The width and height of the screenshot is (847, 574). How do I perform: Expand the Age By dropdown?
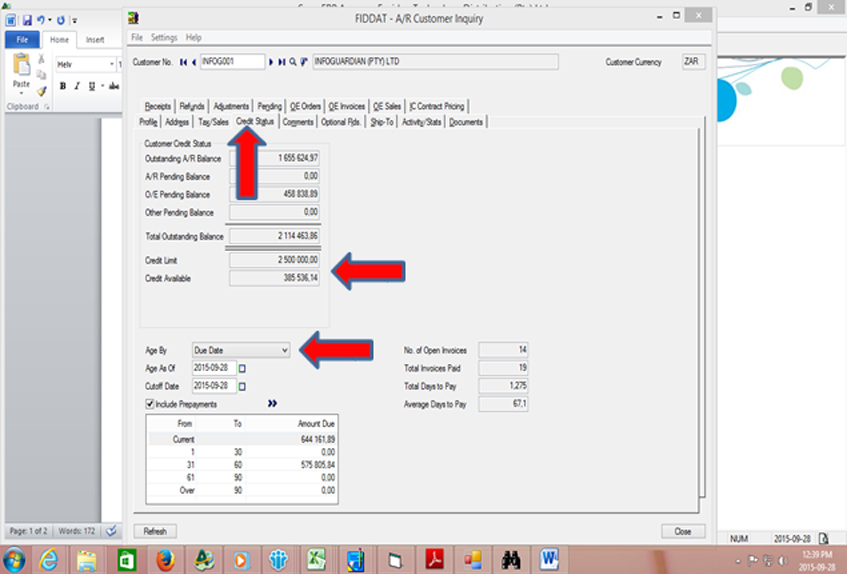285,350
